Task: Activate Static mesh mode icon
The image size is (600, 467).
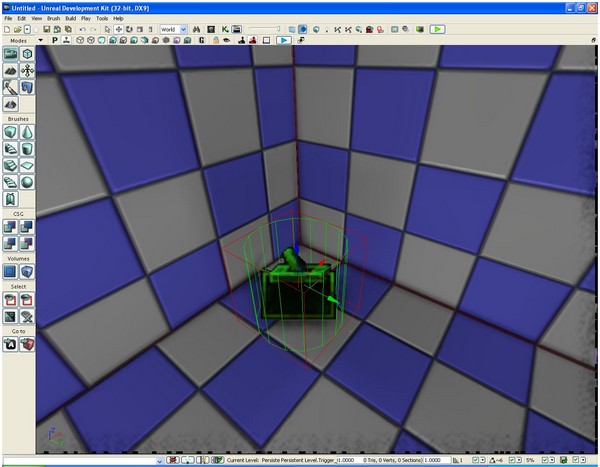Action: pyautogui.click(x=27, y=87)
